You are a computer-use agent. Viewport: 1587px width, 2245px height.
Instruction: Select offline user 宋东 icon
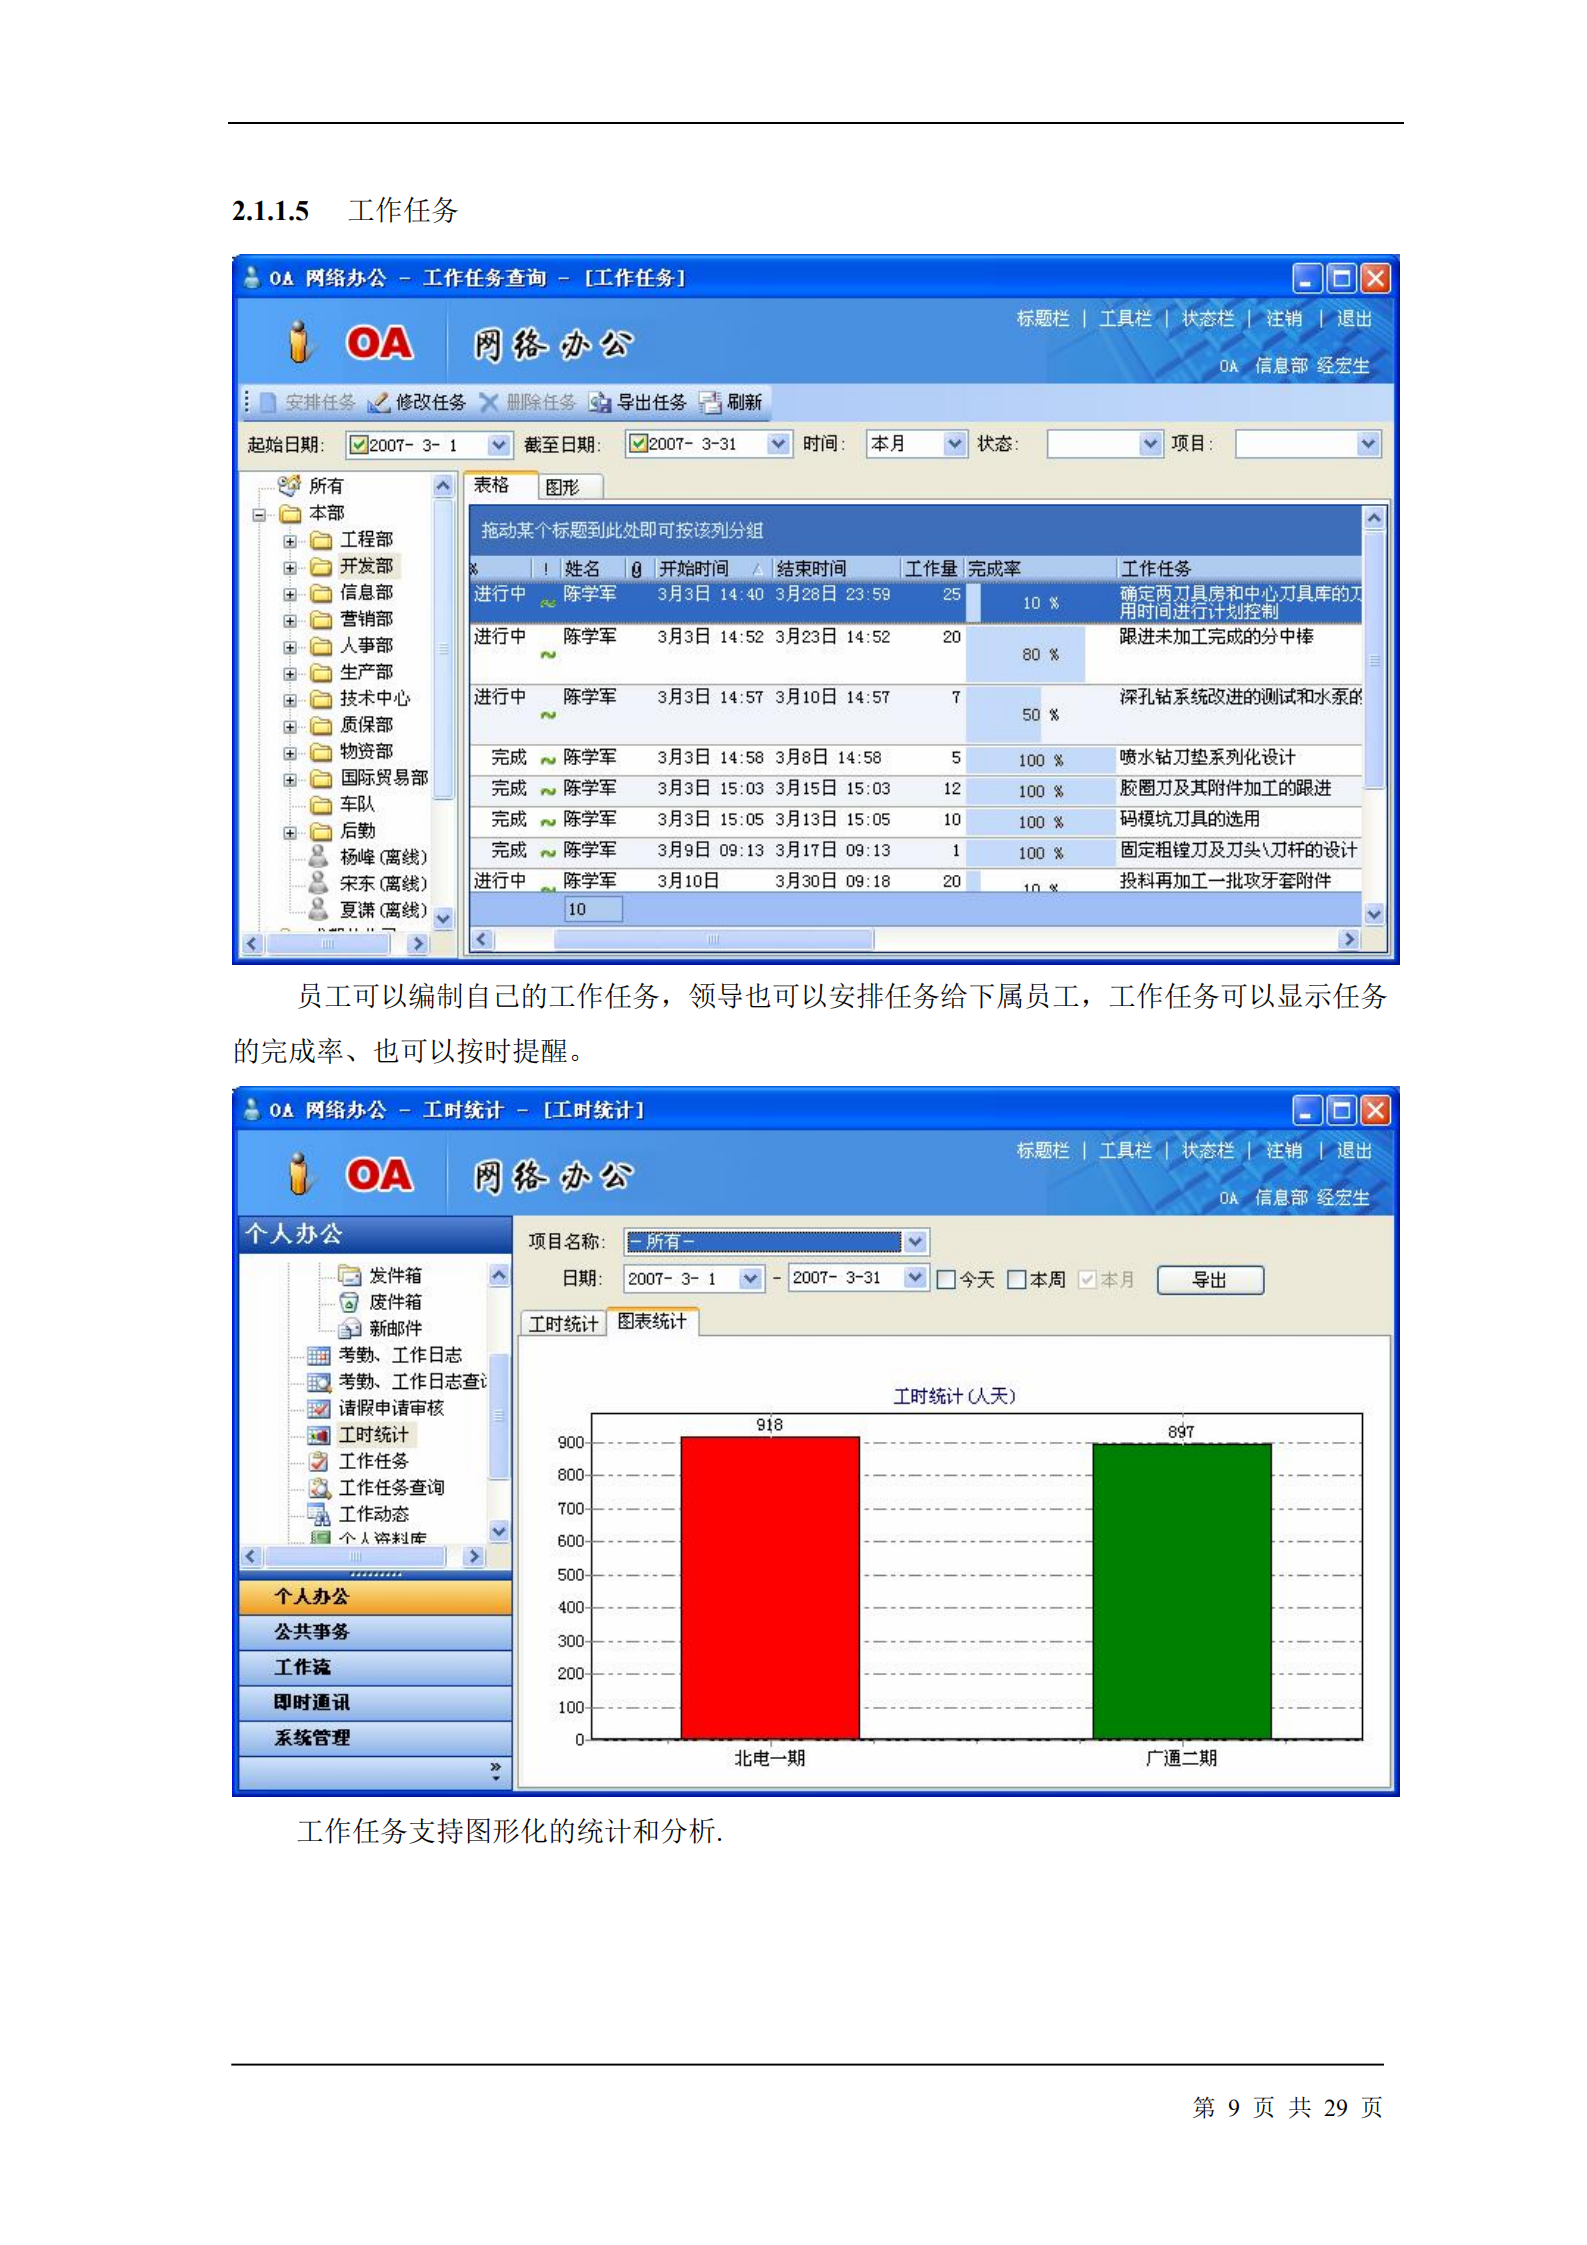318,883
